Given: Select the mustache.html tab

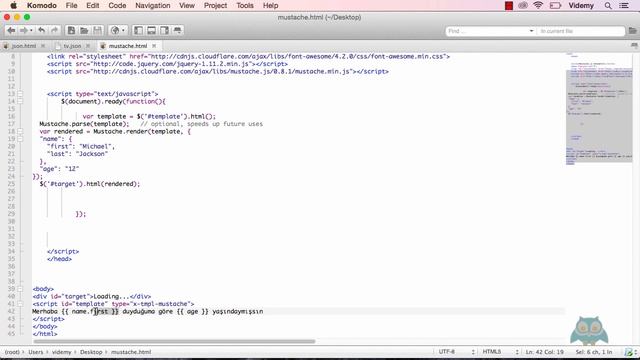Looking at the screenshot, I should (x=128, y=46).
